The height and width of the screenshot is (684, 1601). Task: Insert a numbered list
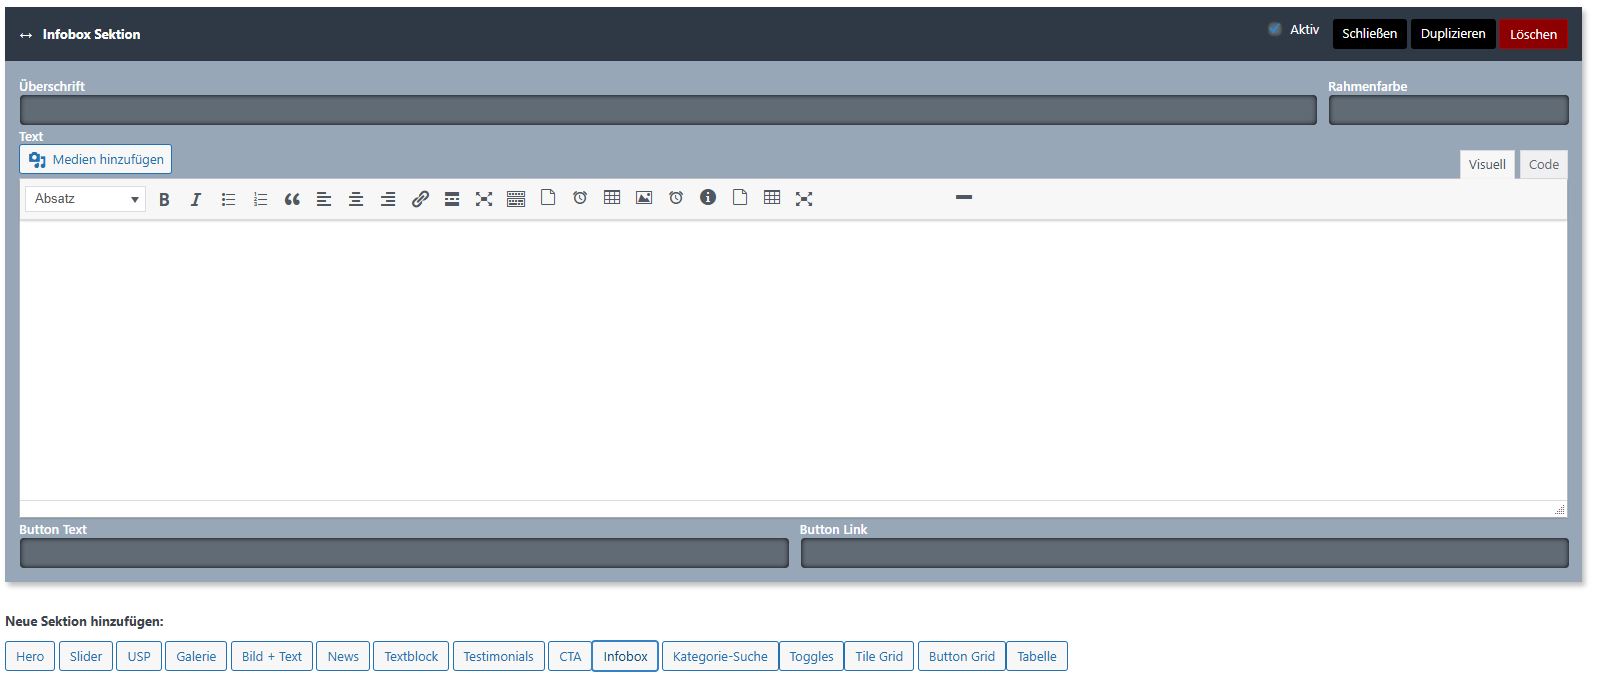coord(260,199)
